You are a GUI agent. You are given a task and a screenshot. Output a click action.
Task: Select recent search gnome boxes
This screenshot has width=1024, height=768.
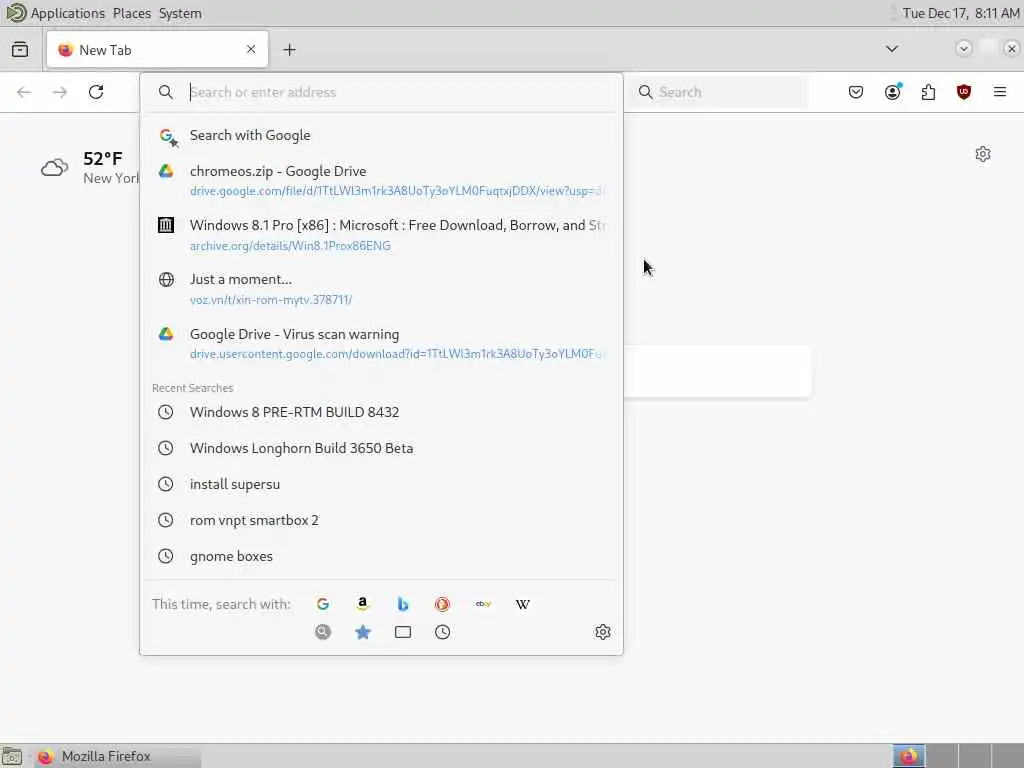[381, 556]
